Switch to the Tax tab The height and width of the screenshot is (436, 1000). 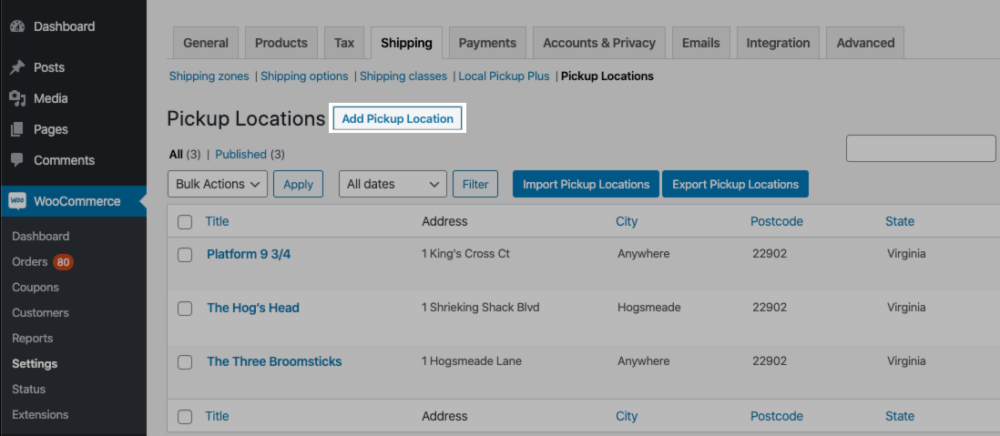(x=344, y=43)
